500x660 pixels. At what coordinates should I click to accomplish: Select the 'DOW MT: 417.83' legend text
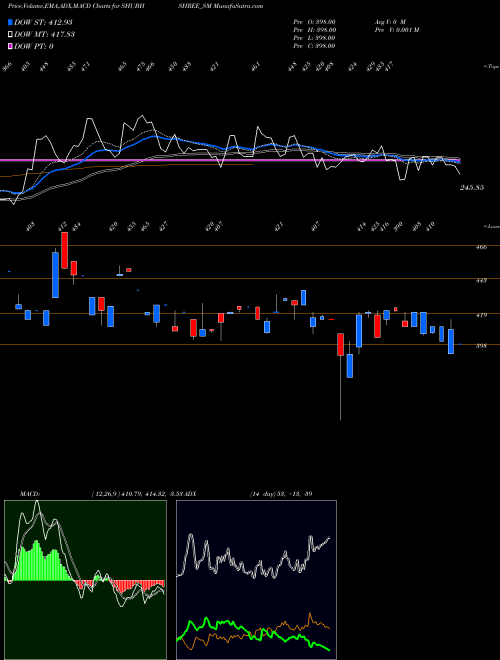click(x=45, y=34)
